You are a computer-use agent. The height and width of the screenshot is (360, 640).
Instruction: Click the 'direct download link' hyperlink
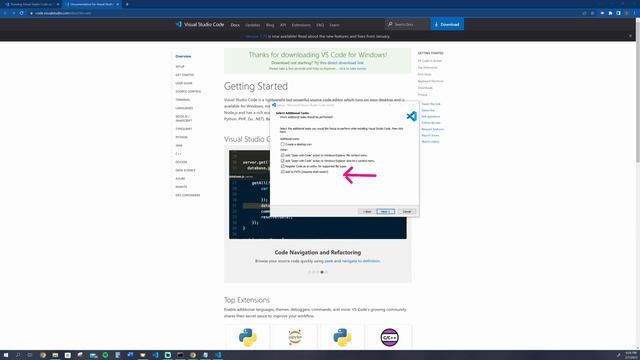(x=345, y=63)
